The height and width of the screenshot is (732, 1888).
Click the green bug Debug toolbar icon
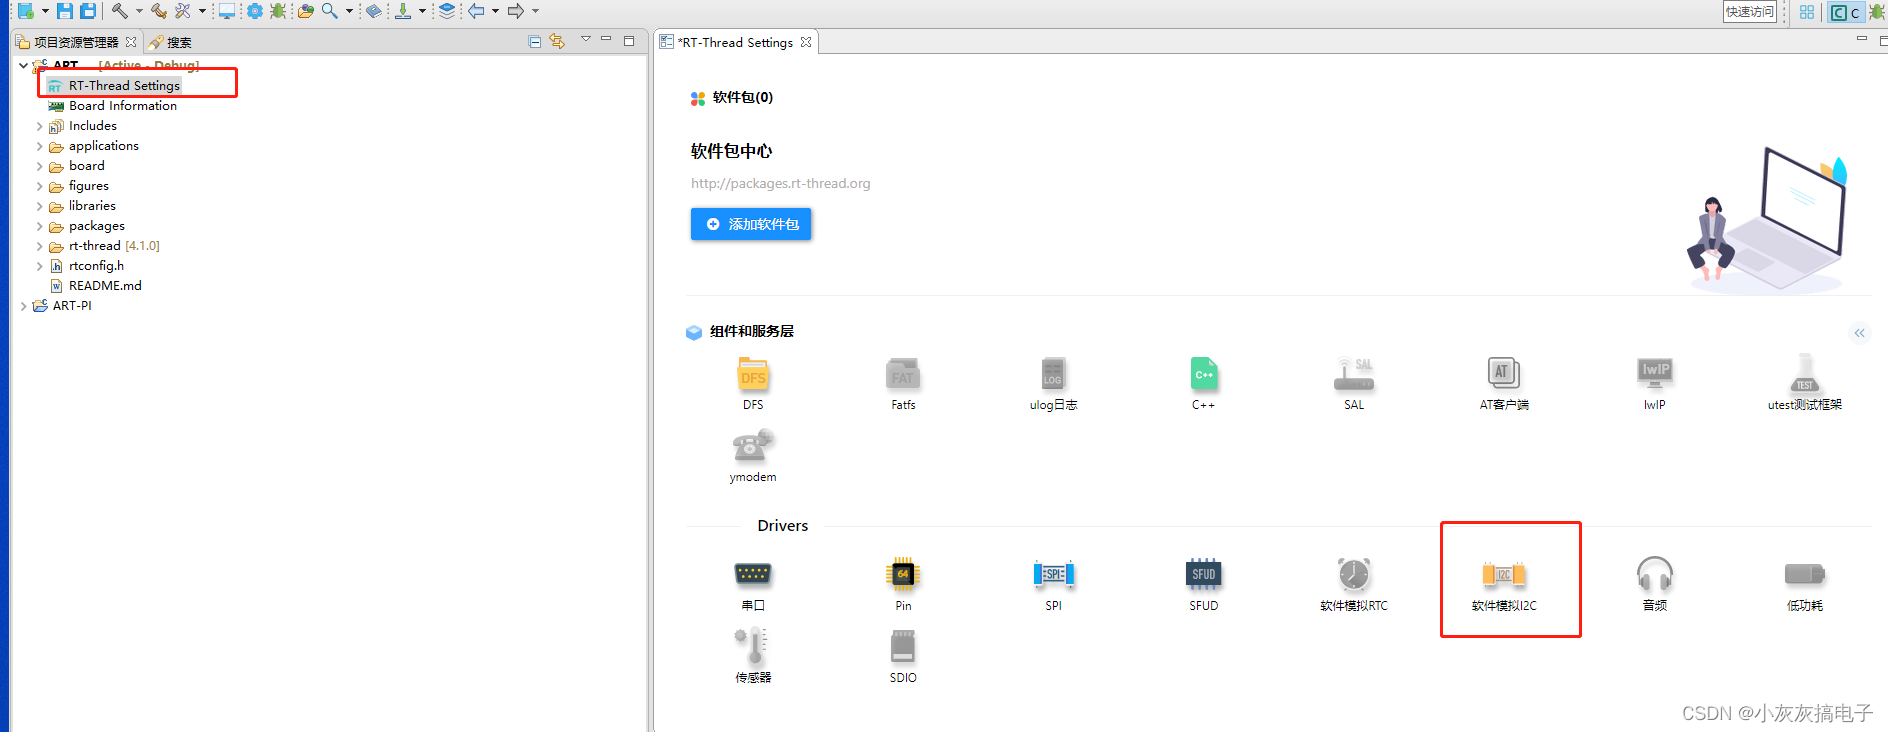pos(278,11)
